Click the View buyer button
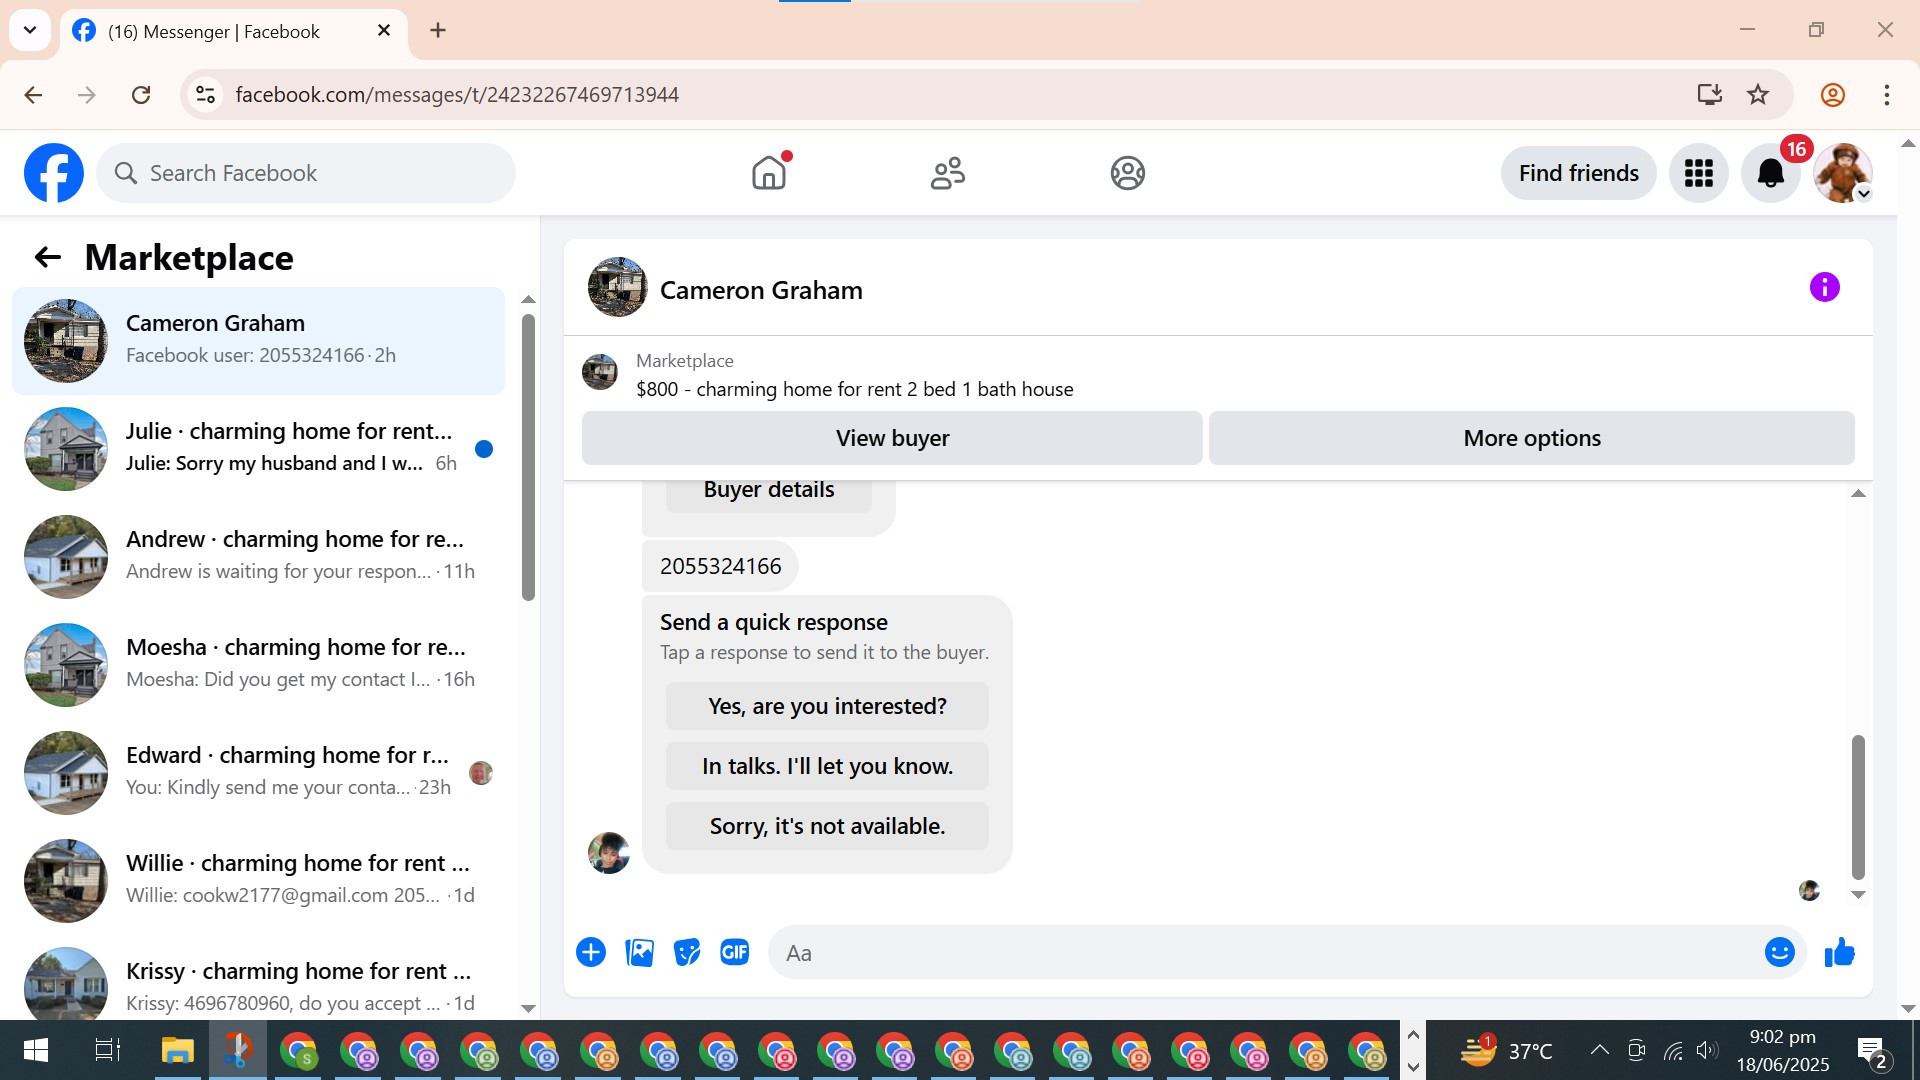 point(892,438)
